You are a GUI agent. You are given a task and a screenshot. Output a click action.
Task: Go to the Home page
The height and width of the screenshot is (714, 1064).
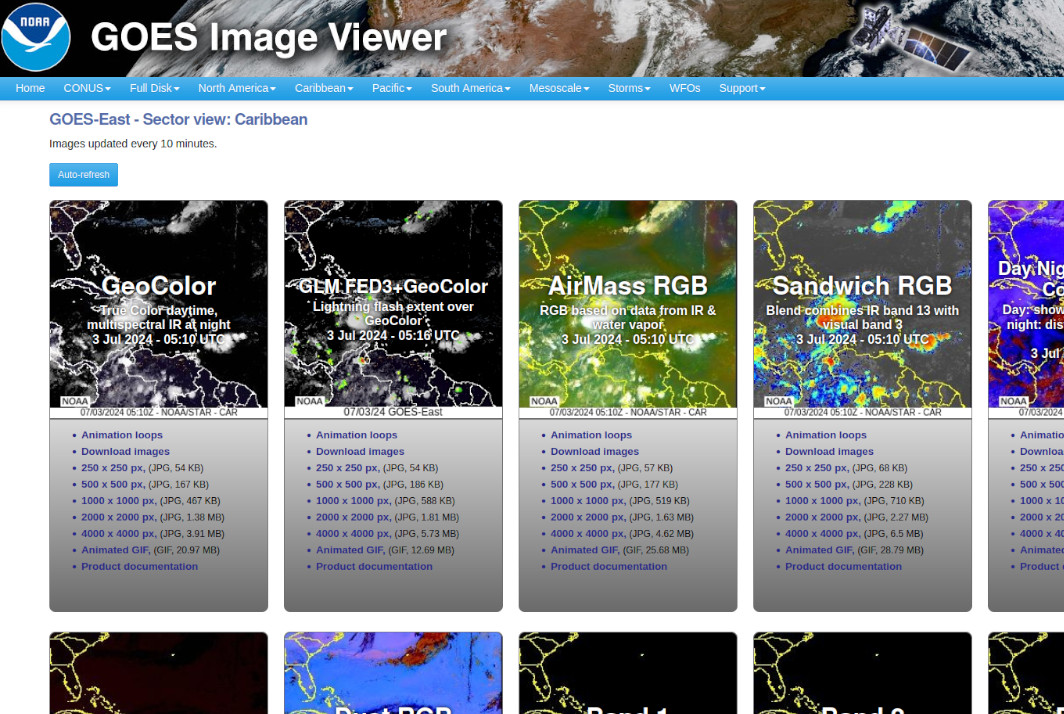coord(30,88)
